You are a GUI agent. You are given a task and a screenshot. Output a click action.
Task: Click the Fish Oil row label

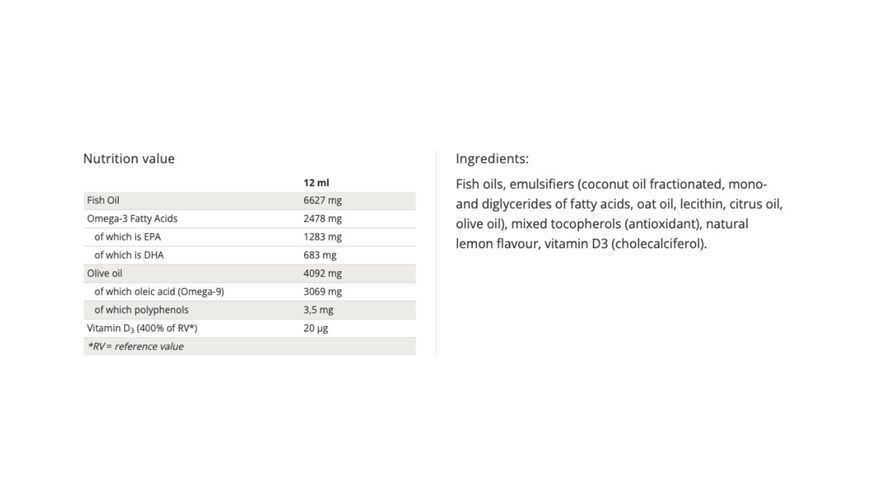pos(103,200)
